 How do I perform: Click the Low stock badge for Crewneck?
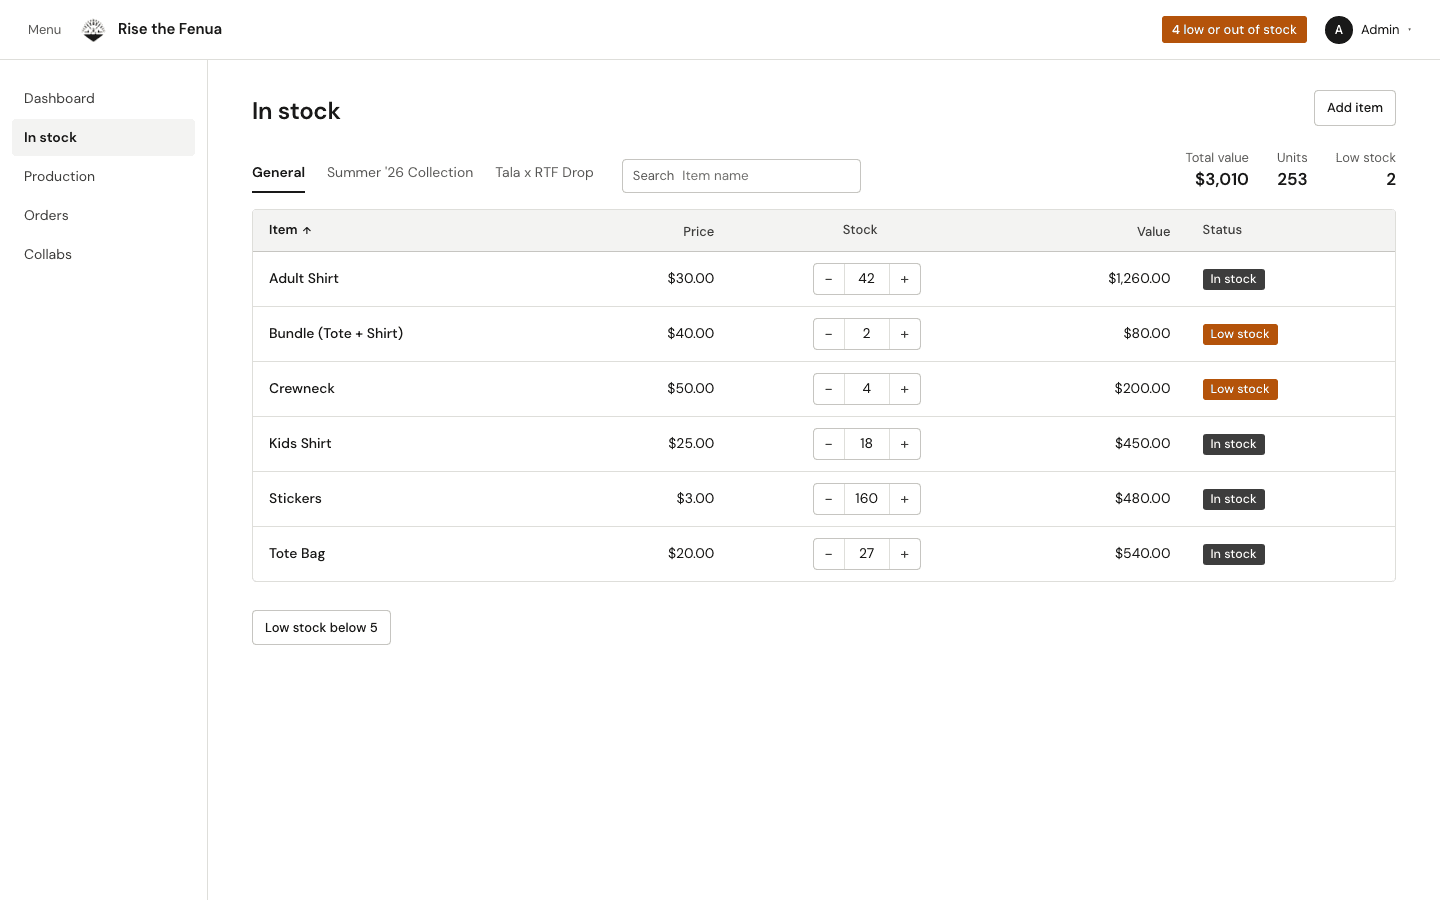[1240, 389]
